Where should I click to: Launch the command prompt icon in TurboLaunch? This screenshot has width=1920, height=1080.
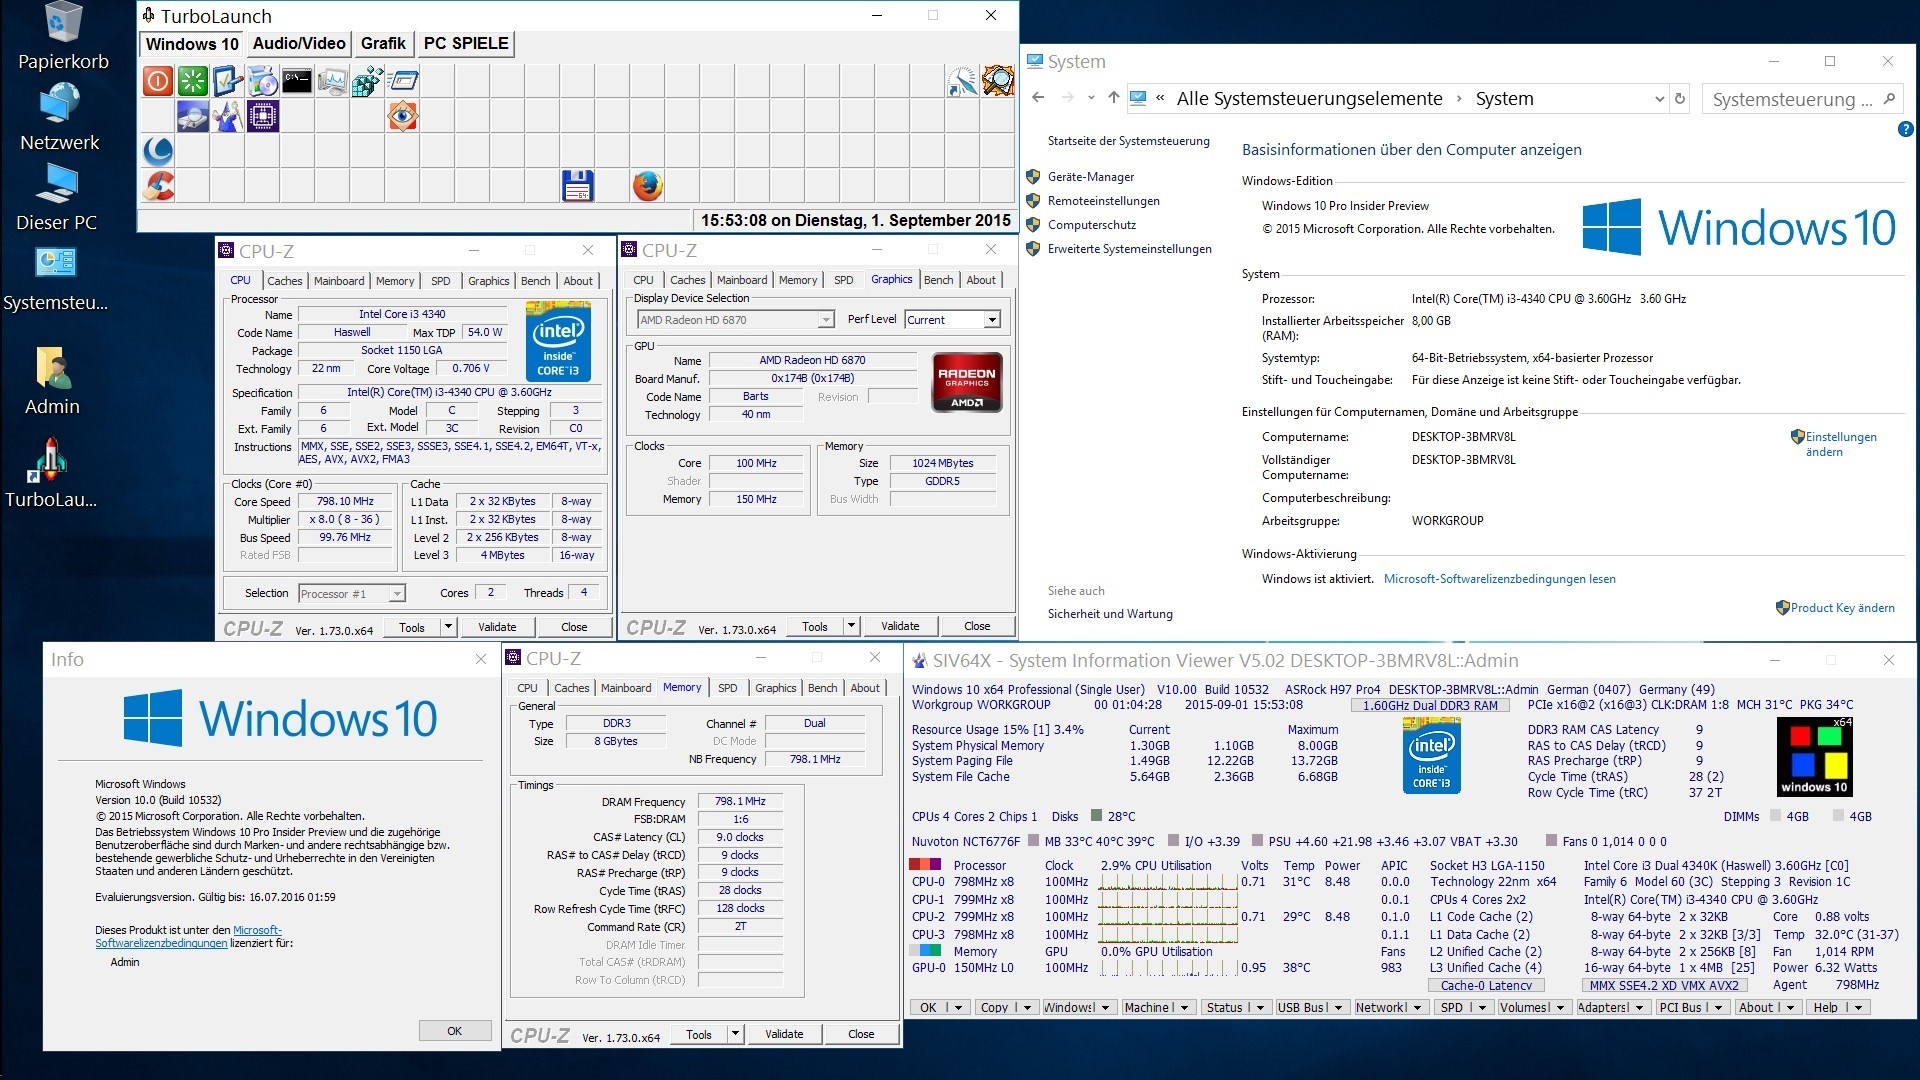click(297, 81)
